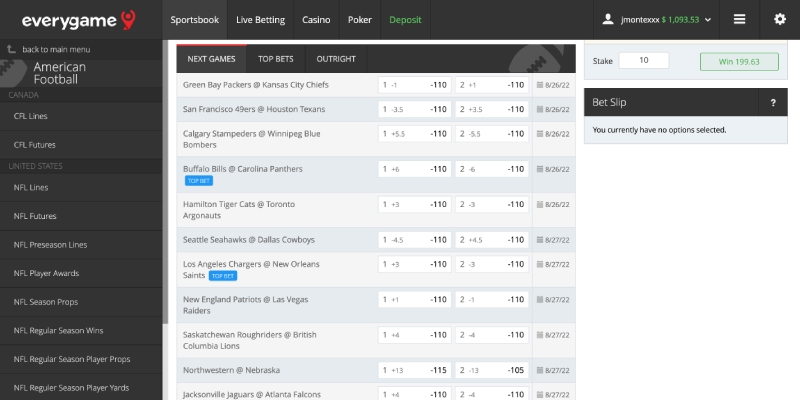
Task: Click TOP BET badge under Buffalo Bills
Action: click(199, 181)
